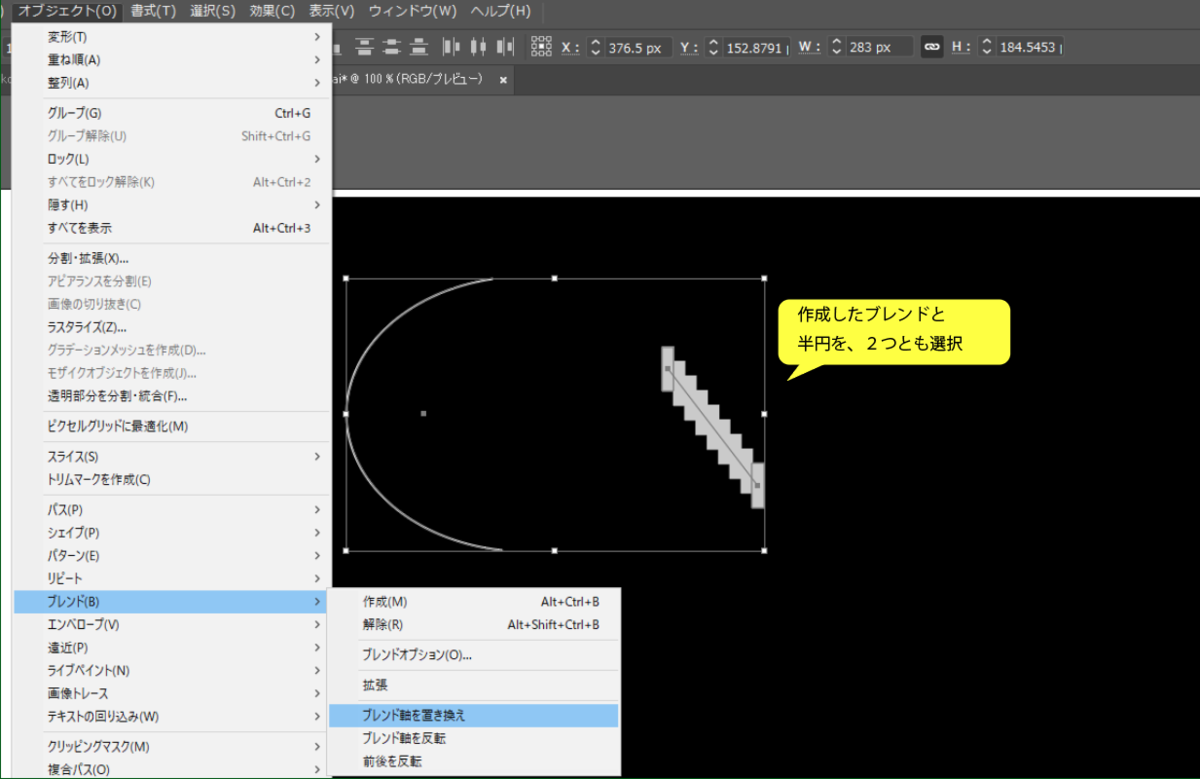
Task: Expand the シェイプ(P) submenu arrow
Action: pos(317,533)
